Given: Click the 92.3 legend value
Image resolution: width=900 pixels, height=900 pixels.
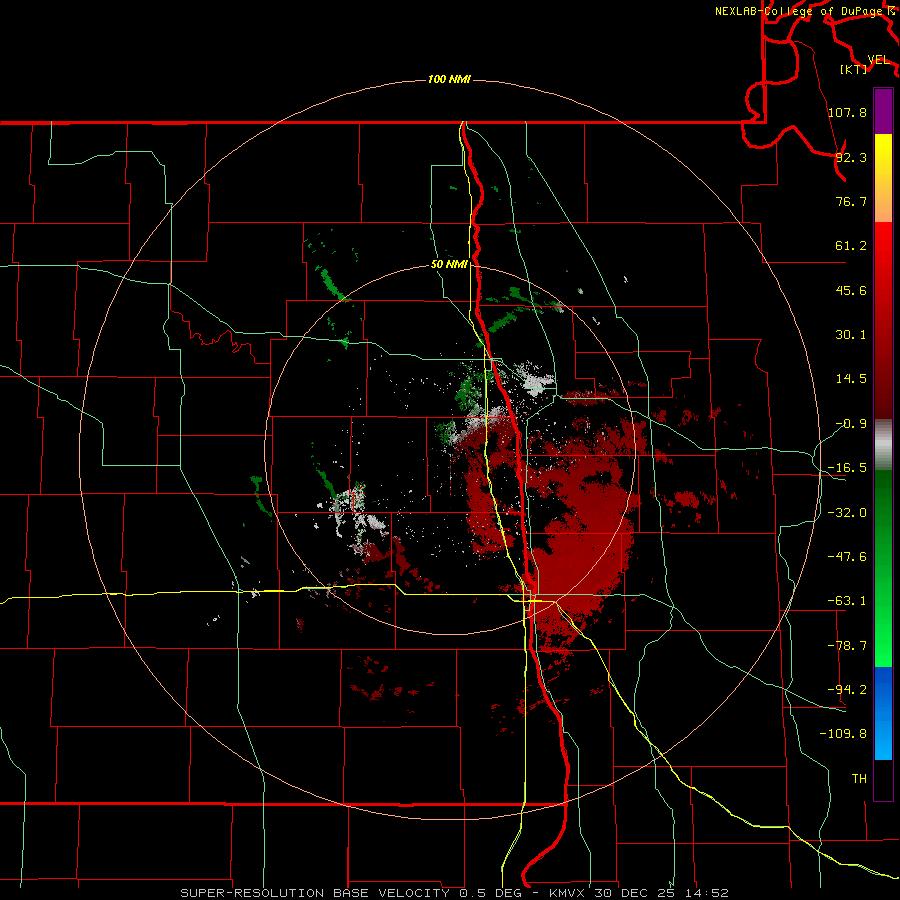Looking at the screenshot, I should point(851,157).
